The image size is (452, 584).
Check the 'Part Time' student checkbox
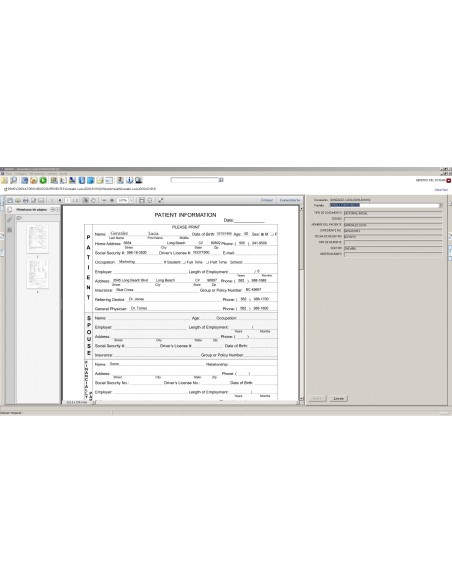coord(208,263)
